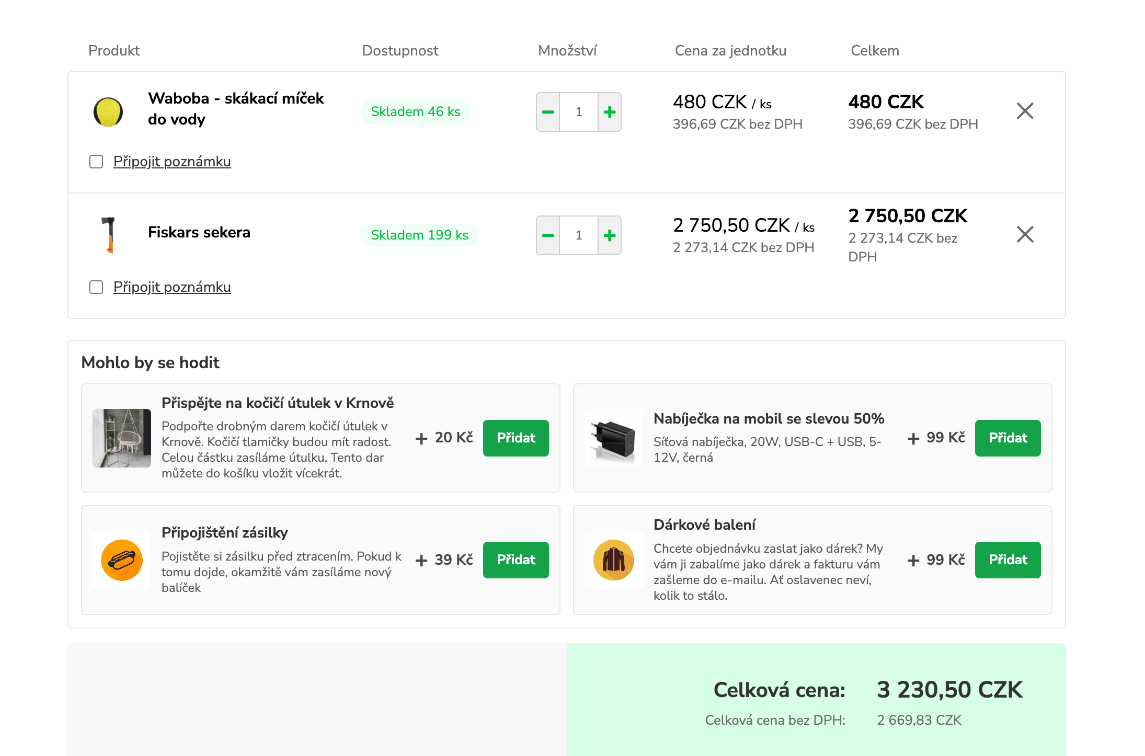
Task: Add mobile charger for 99 Kč
Action: click(1007, 438)
